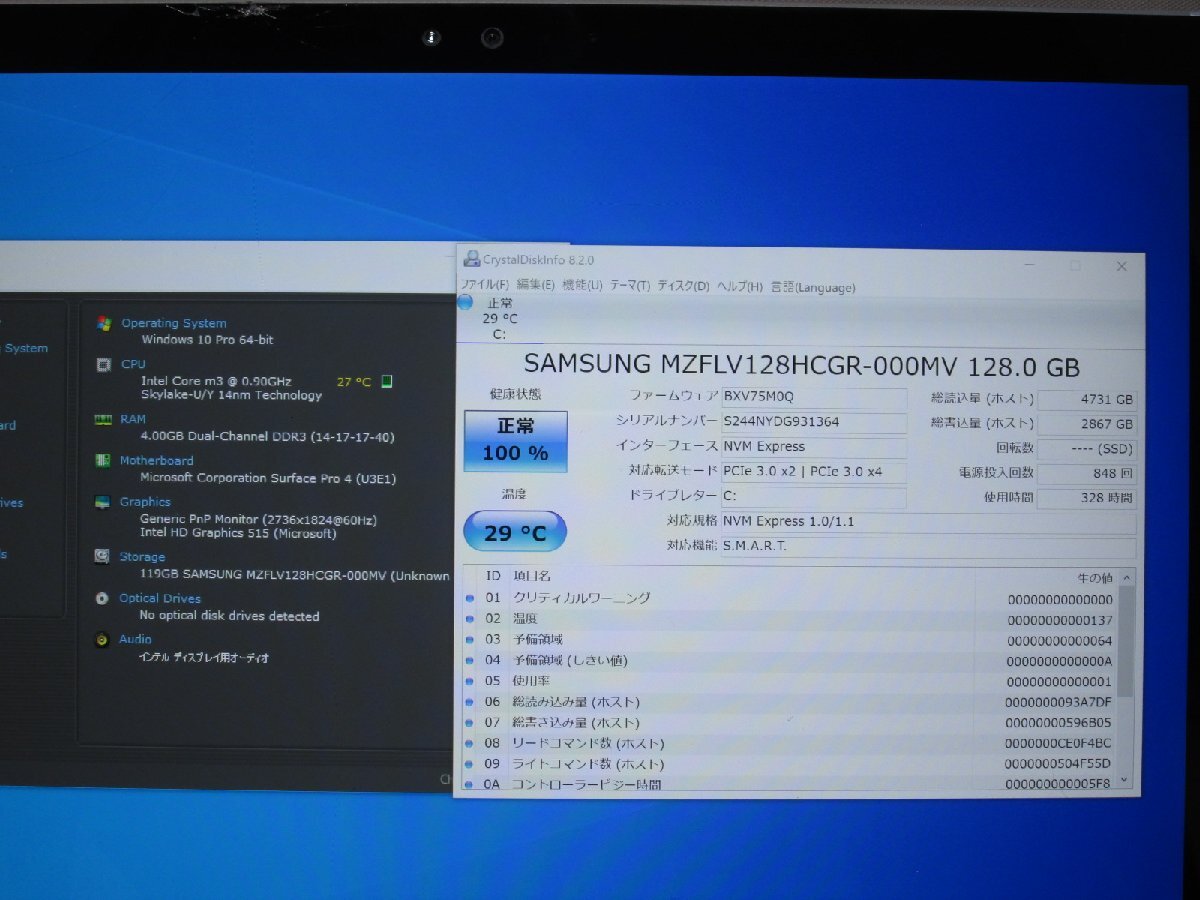Click the 生の値 column header in SMART list

click(x=1094, y=578)
